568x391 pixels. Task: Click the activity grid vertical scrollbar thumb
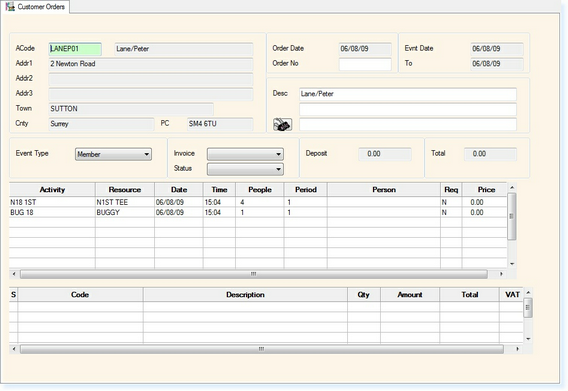pyautogui.click(x=511, y=216)
